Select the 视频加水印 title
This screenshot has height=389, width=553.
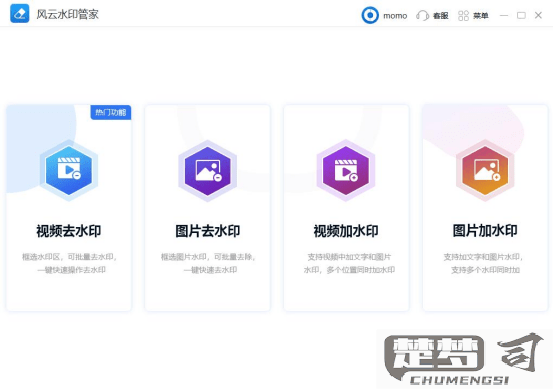[346, 231]
